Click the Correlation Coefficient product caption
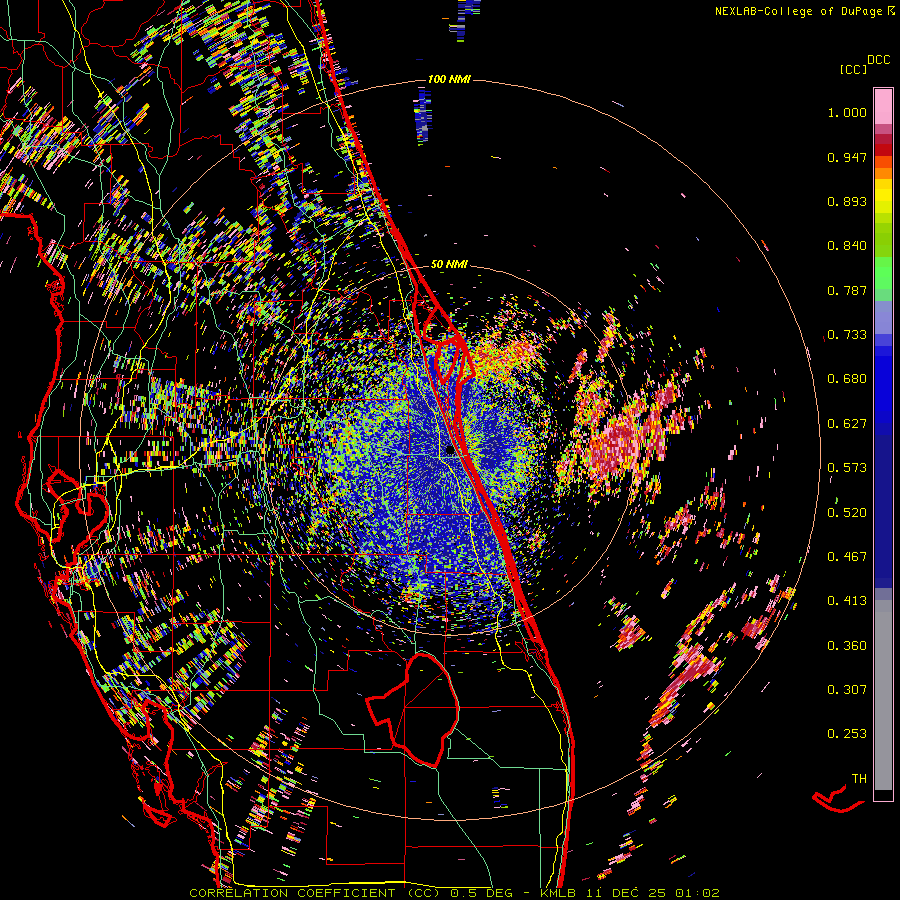This screenshot has height=900, width=900. click(453, 893)
